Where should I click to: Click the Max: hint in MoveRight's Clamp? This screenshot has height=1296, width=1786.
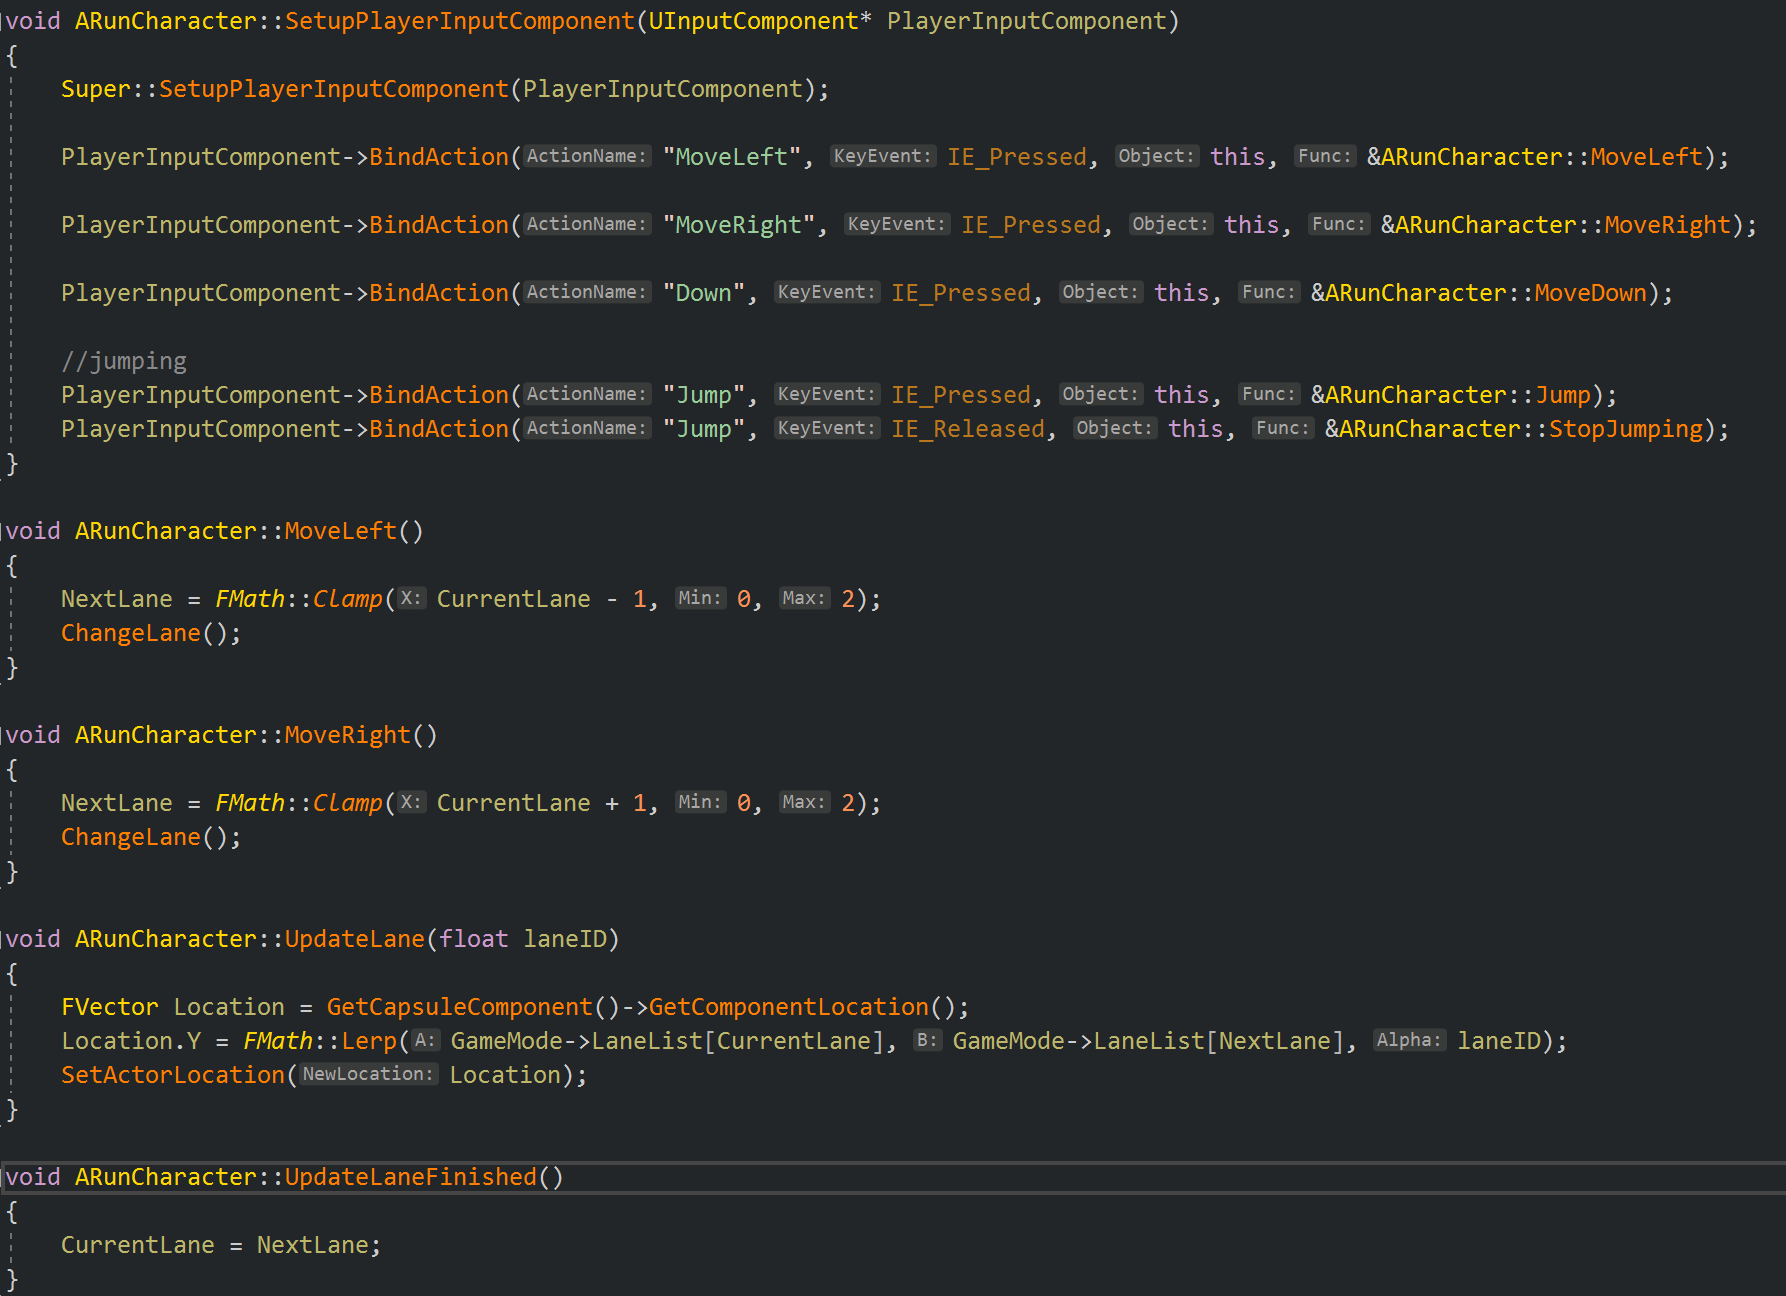pyautogui.click(x=804, y=802)
